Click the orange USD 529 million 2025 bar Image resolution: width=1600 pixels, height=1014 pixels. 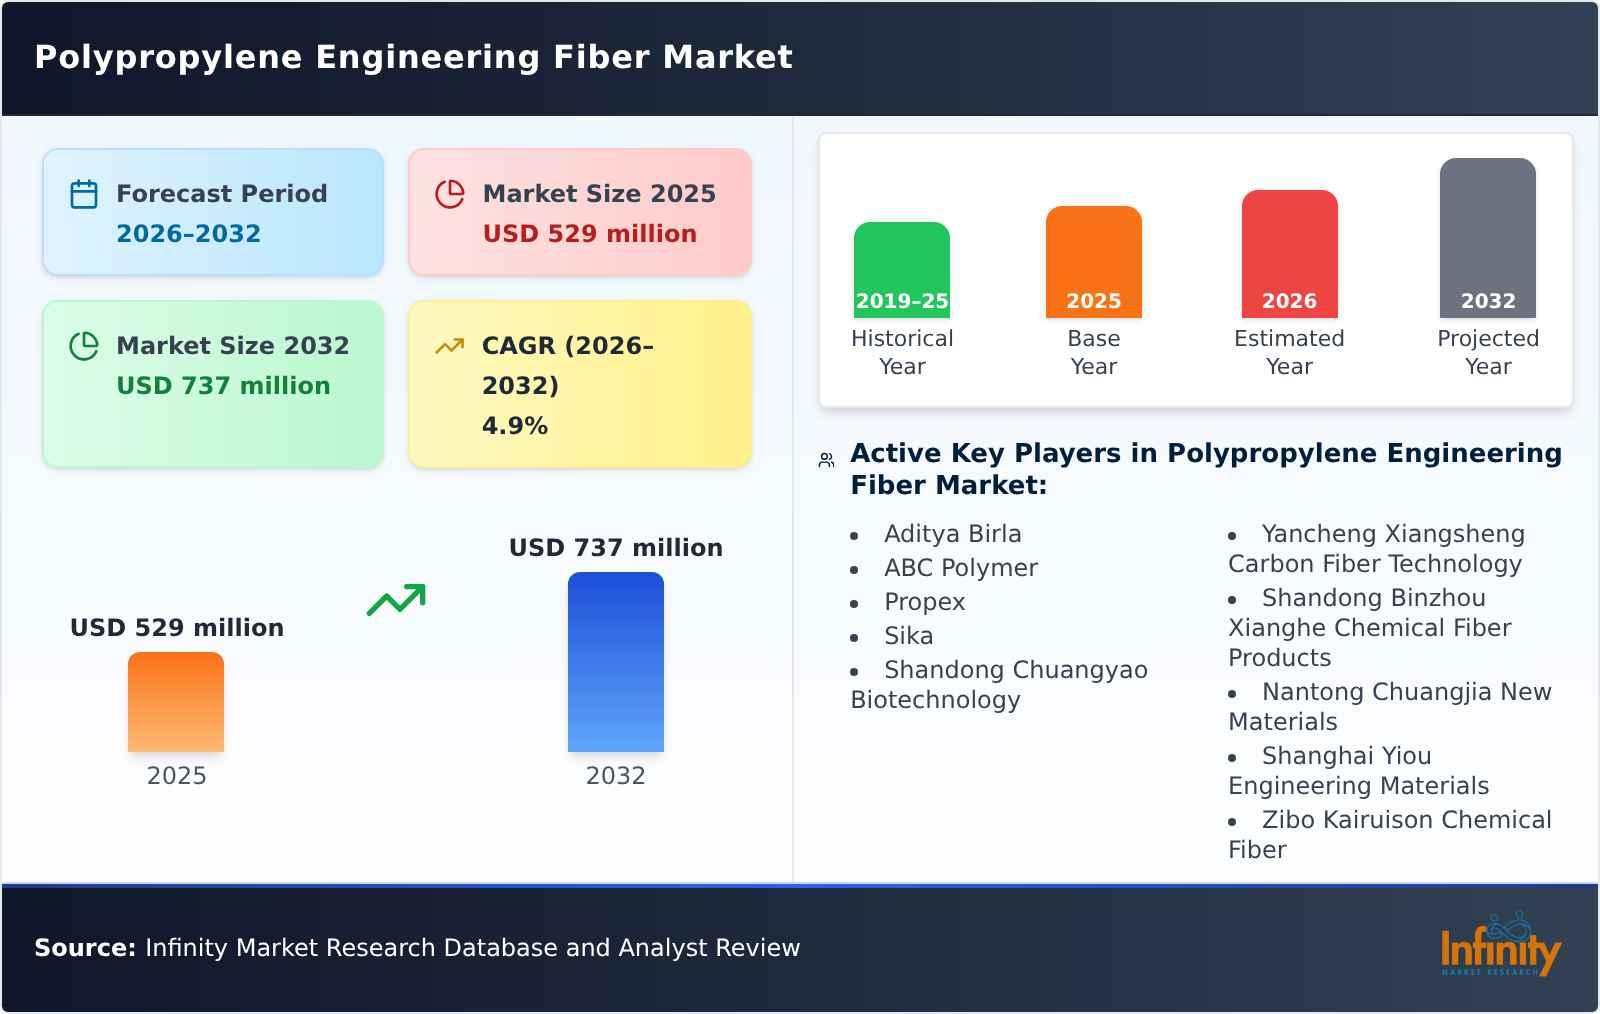click(x=175, y=702)
